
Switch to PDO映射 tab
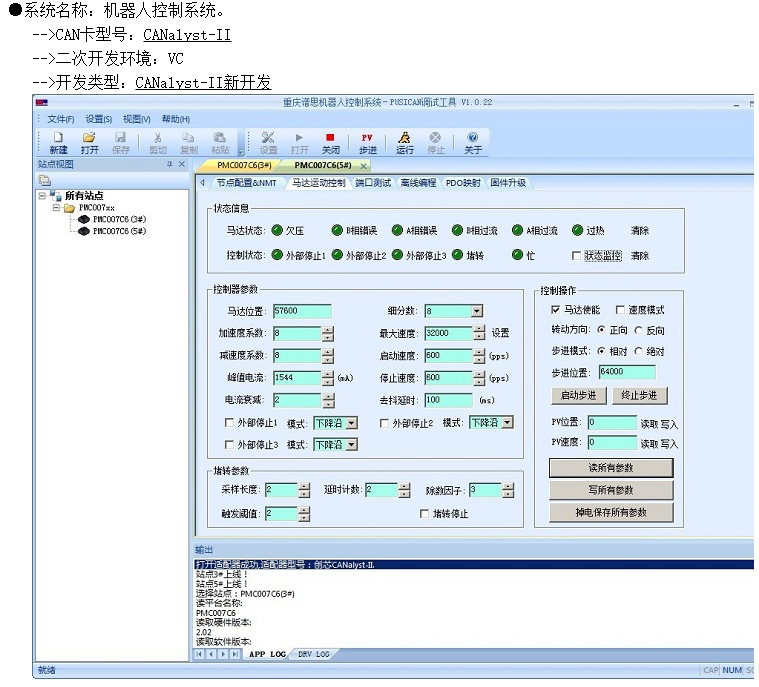point(463,183)
